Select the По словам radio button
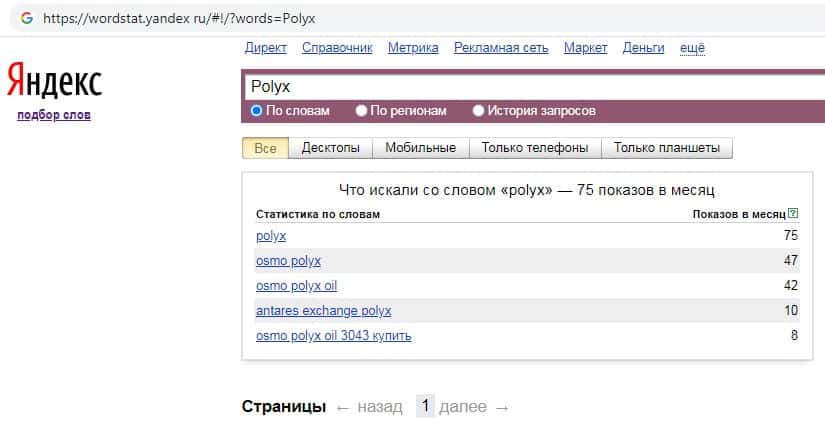The height and width of the screenshot is (444, 825). tap(257, 111)
